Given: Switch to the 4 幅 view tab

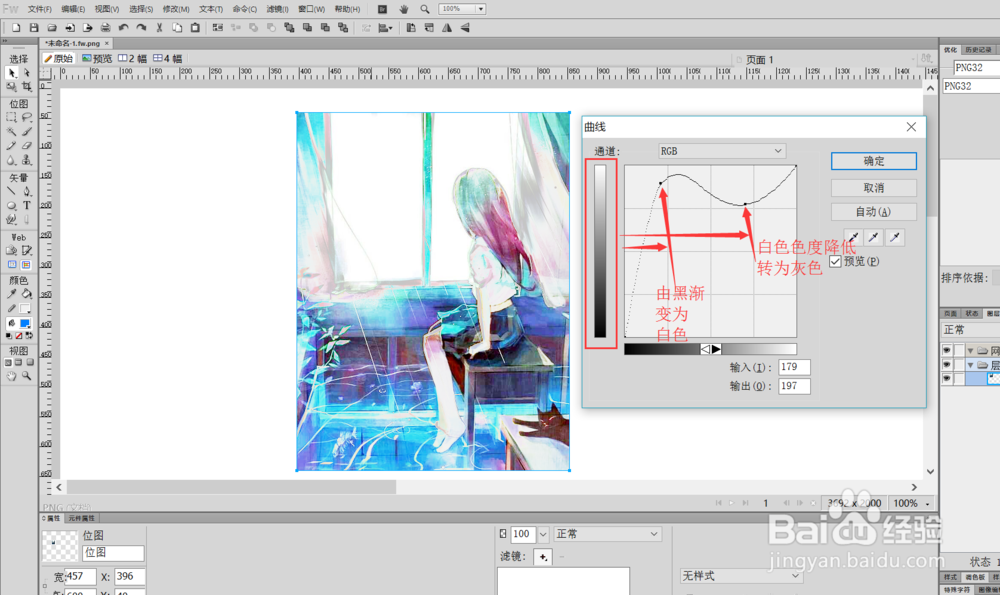Looking at the screenshot, I should pos(167,59).
